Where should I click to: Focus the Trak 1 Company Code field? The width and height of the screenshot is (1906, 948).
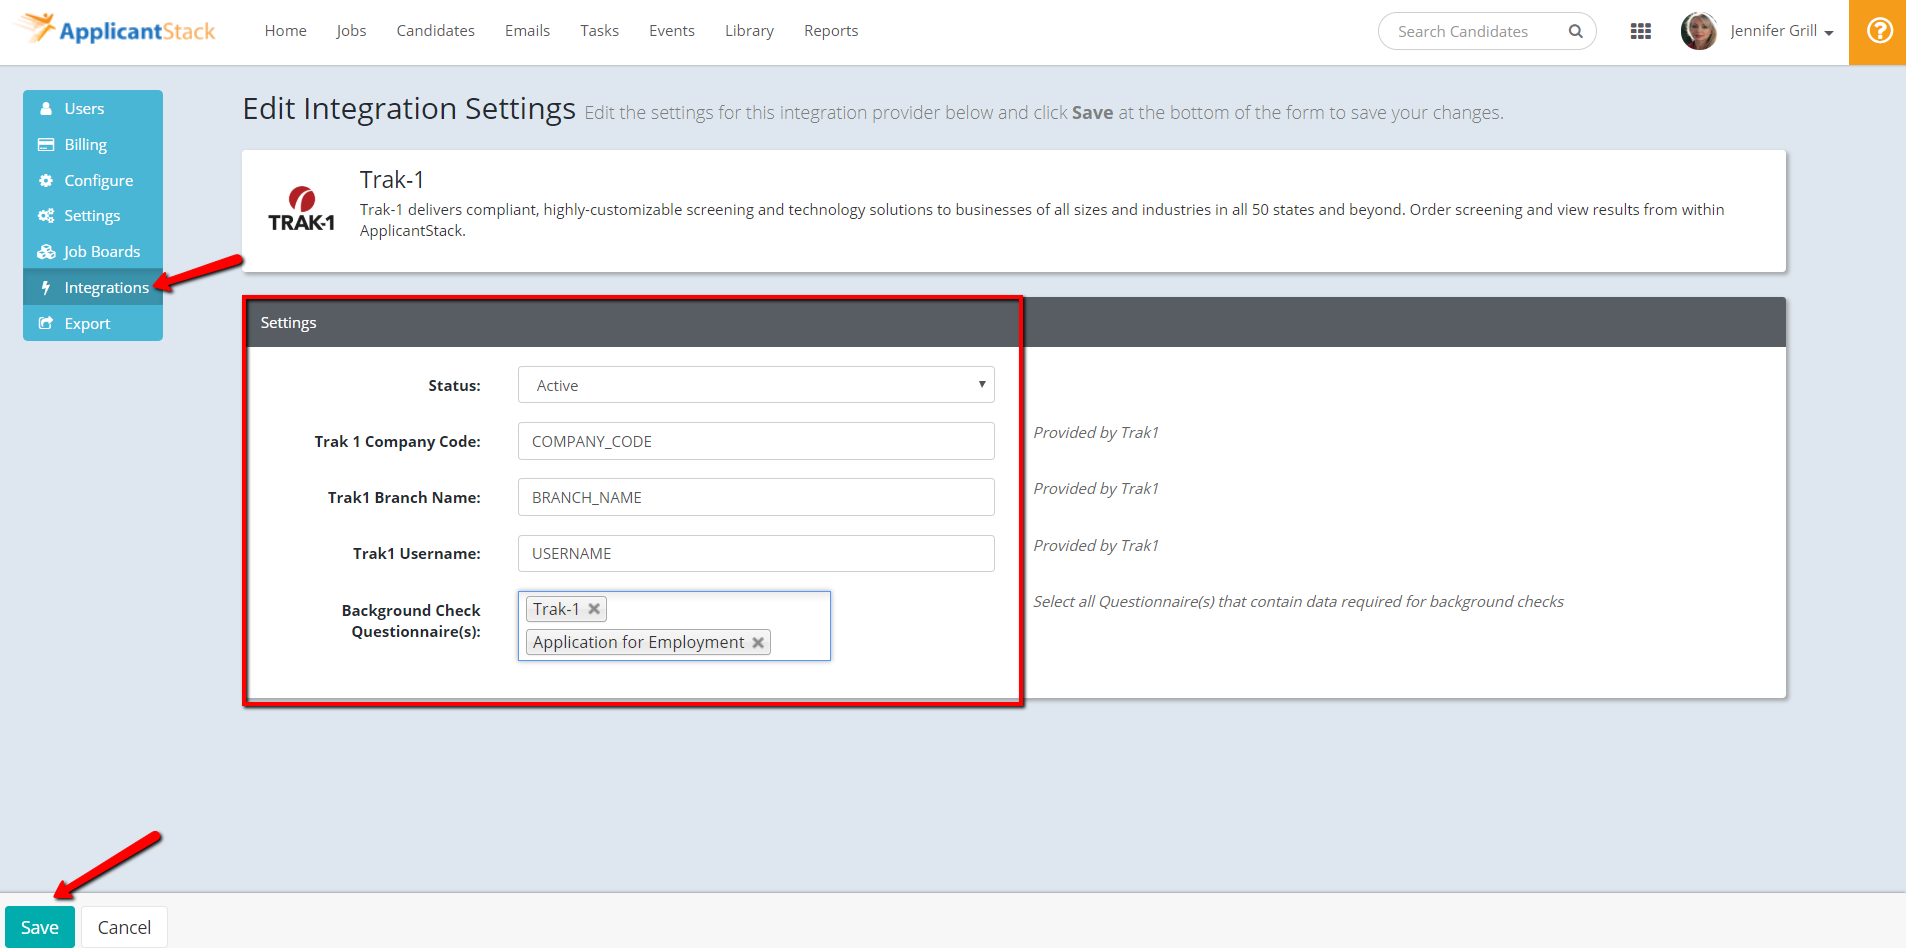[755, 441]
